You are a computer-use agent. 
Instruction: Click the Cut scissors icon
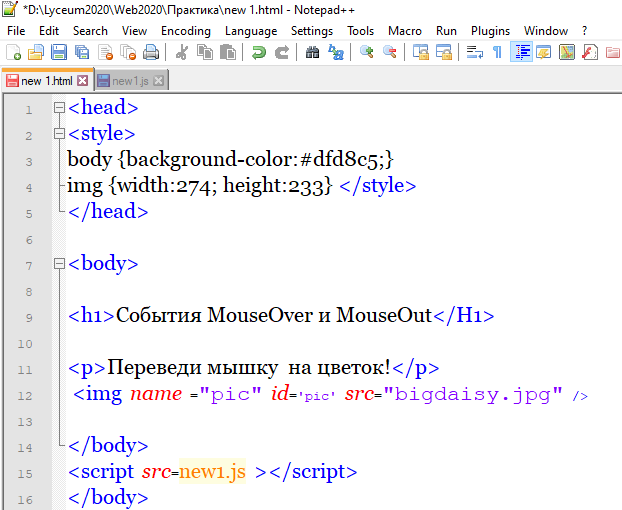click(x=181, y=52)
